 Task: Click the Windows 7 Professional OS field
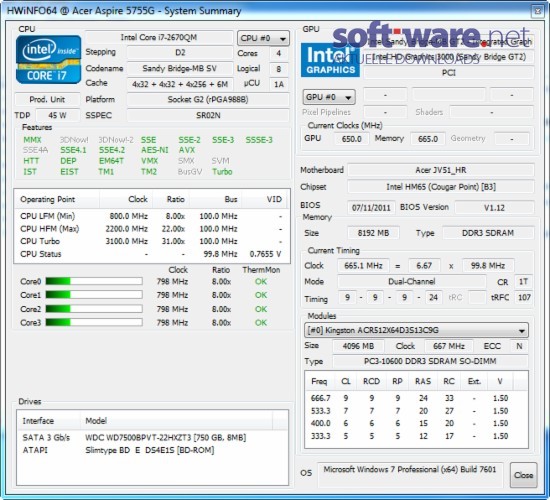click(410, 474)
